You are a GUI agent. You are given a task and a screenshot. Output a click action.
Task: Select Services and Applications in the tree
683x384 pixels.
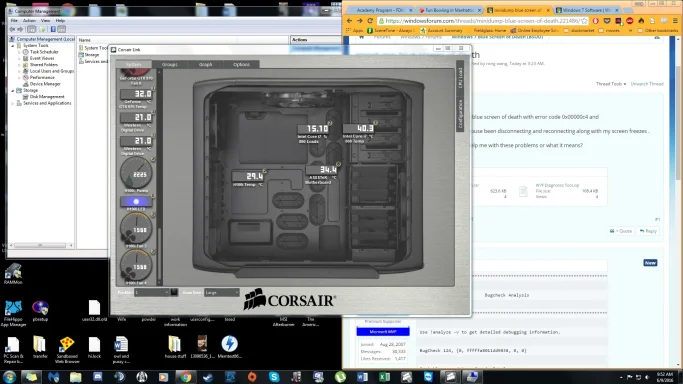(x=47, y=103)
